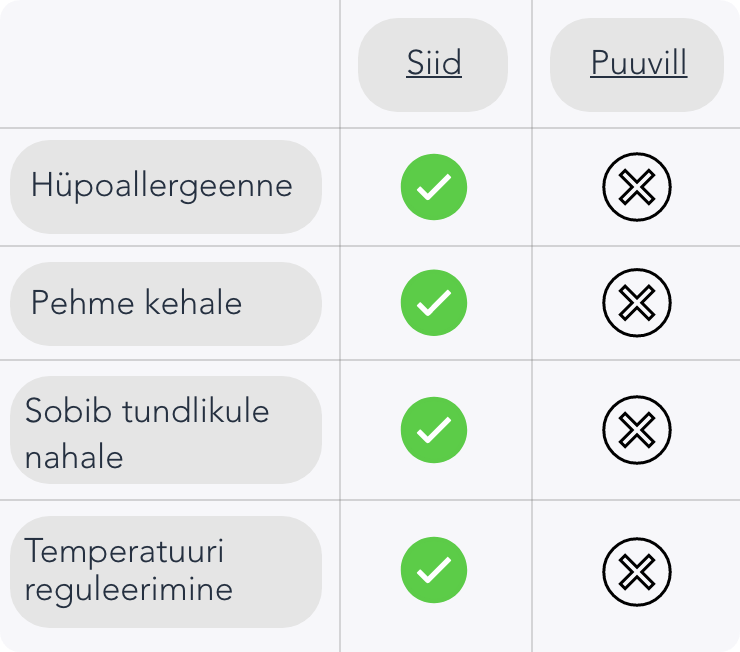
Task: Open the Puuvill column header link
Action: pos(638,64)
